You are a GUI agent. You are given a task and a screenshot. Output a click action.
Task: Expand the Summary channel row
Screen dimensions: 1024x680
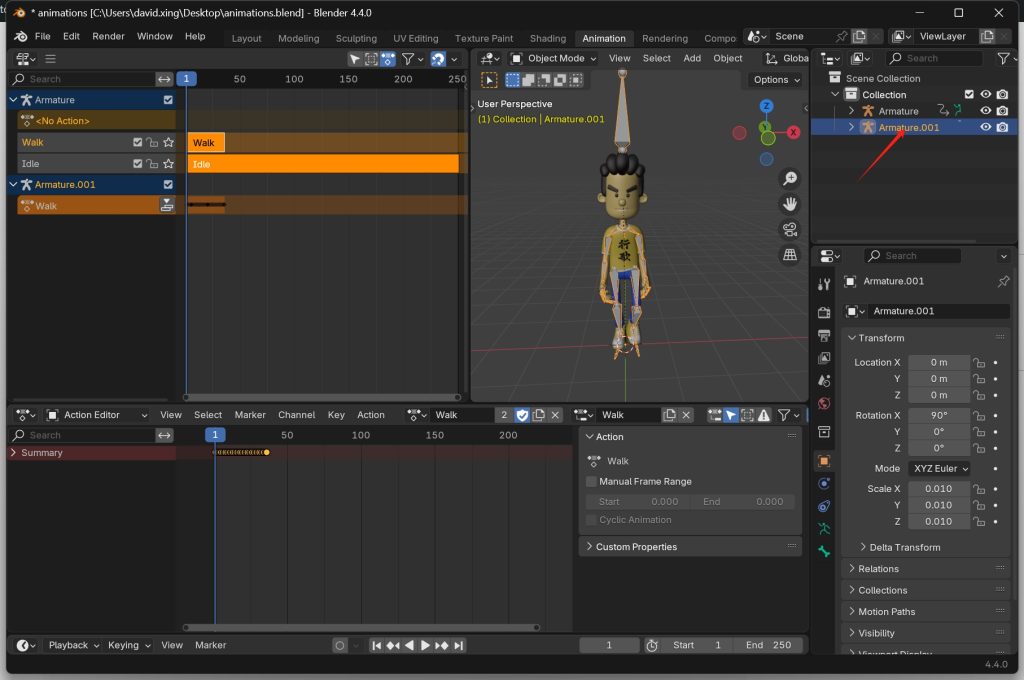click(14, 452)
